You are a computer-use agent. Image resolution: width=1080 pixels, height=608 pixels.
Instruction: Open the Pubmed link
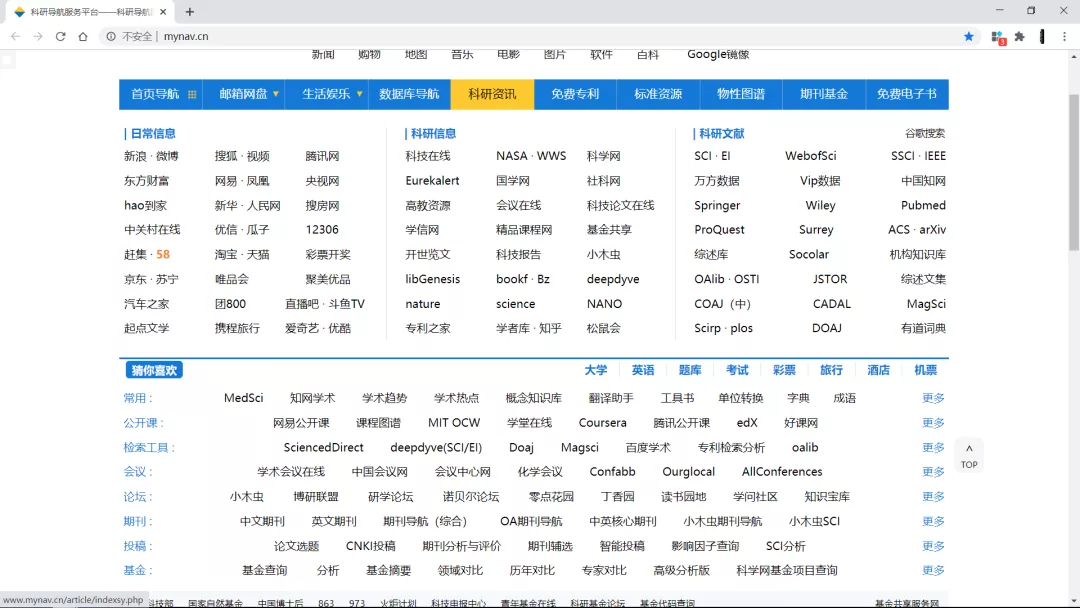point(923,205)
